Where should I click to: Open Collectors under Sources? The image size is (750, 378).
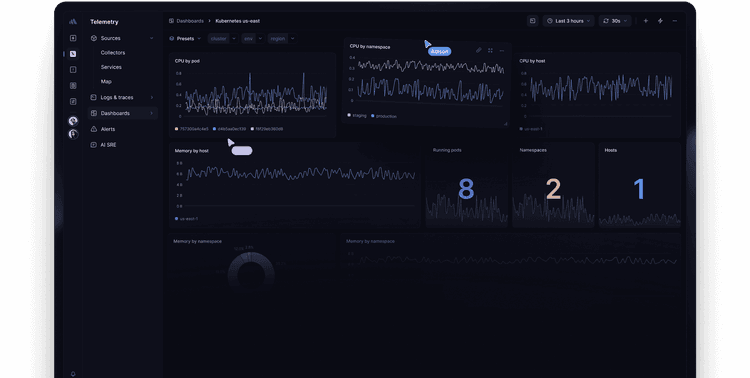coord(113,53)
